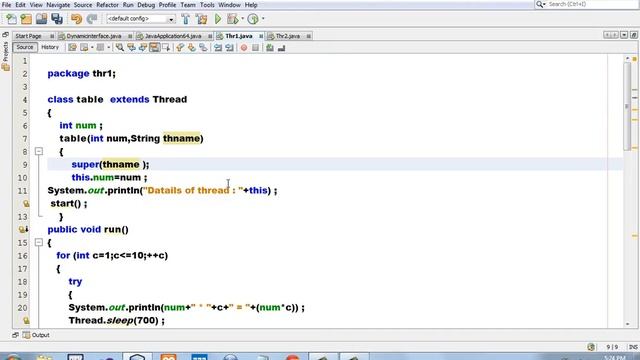Click the Start Macro Recording red icon

point(244,48)
